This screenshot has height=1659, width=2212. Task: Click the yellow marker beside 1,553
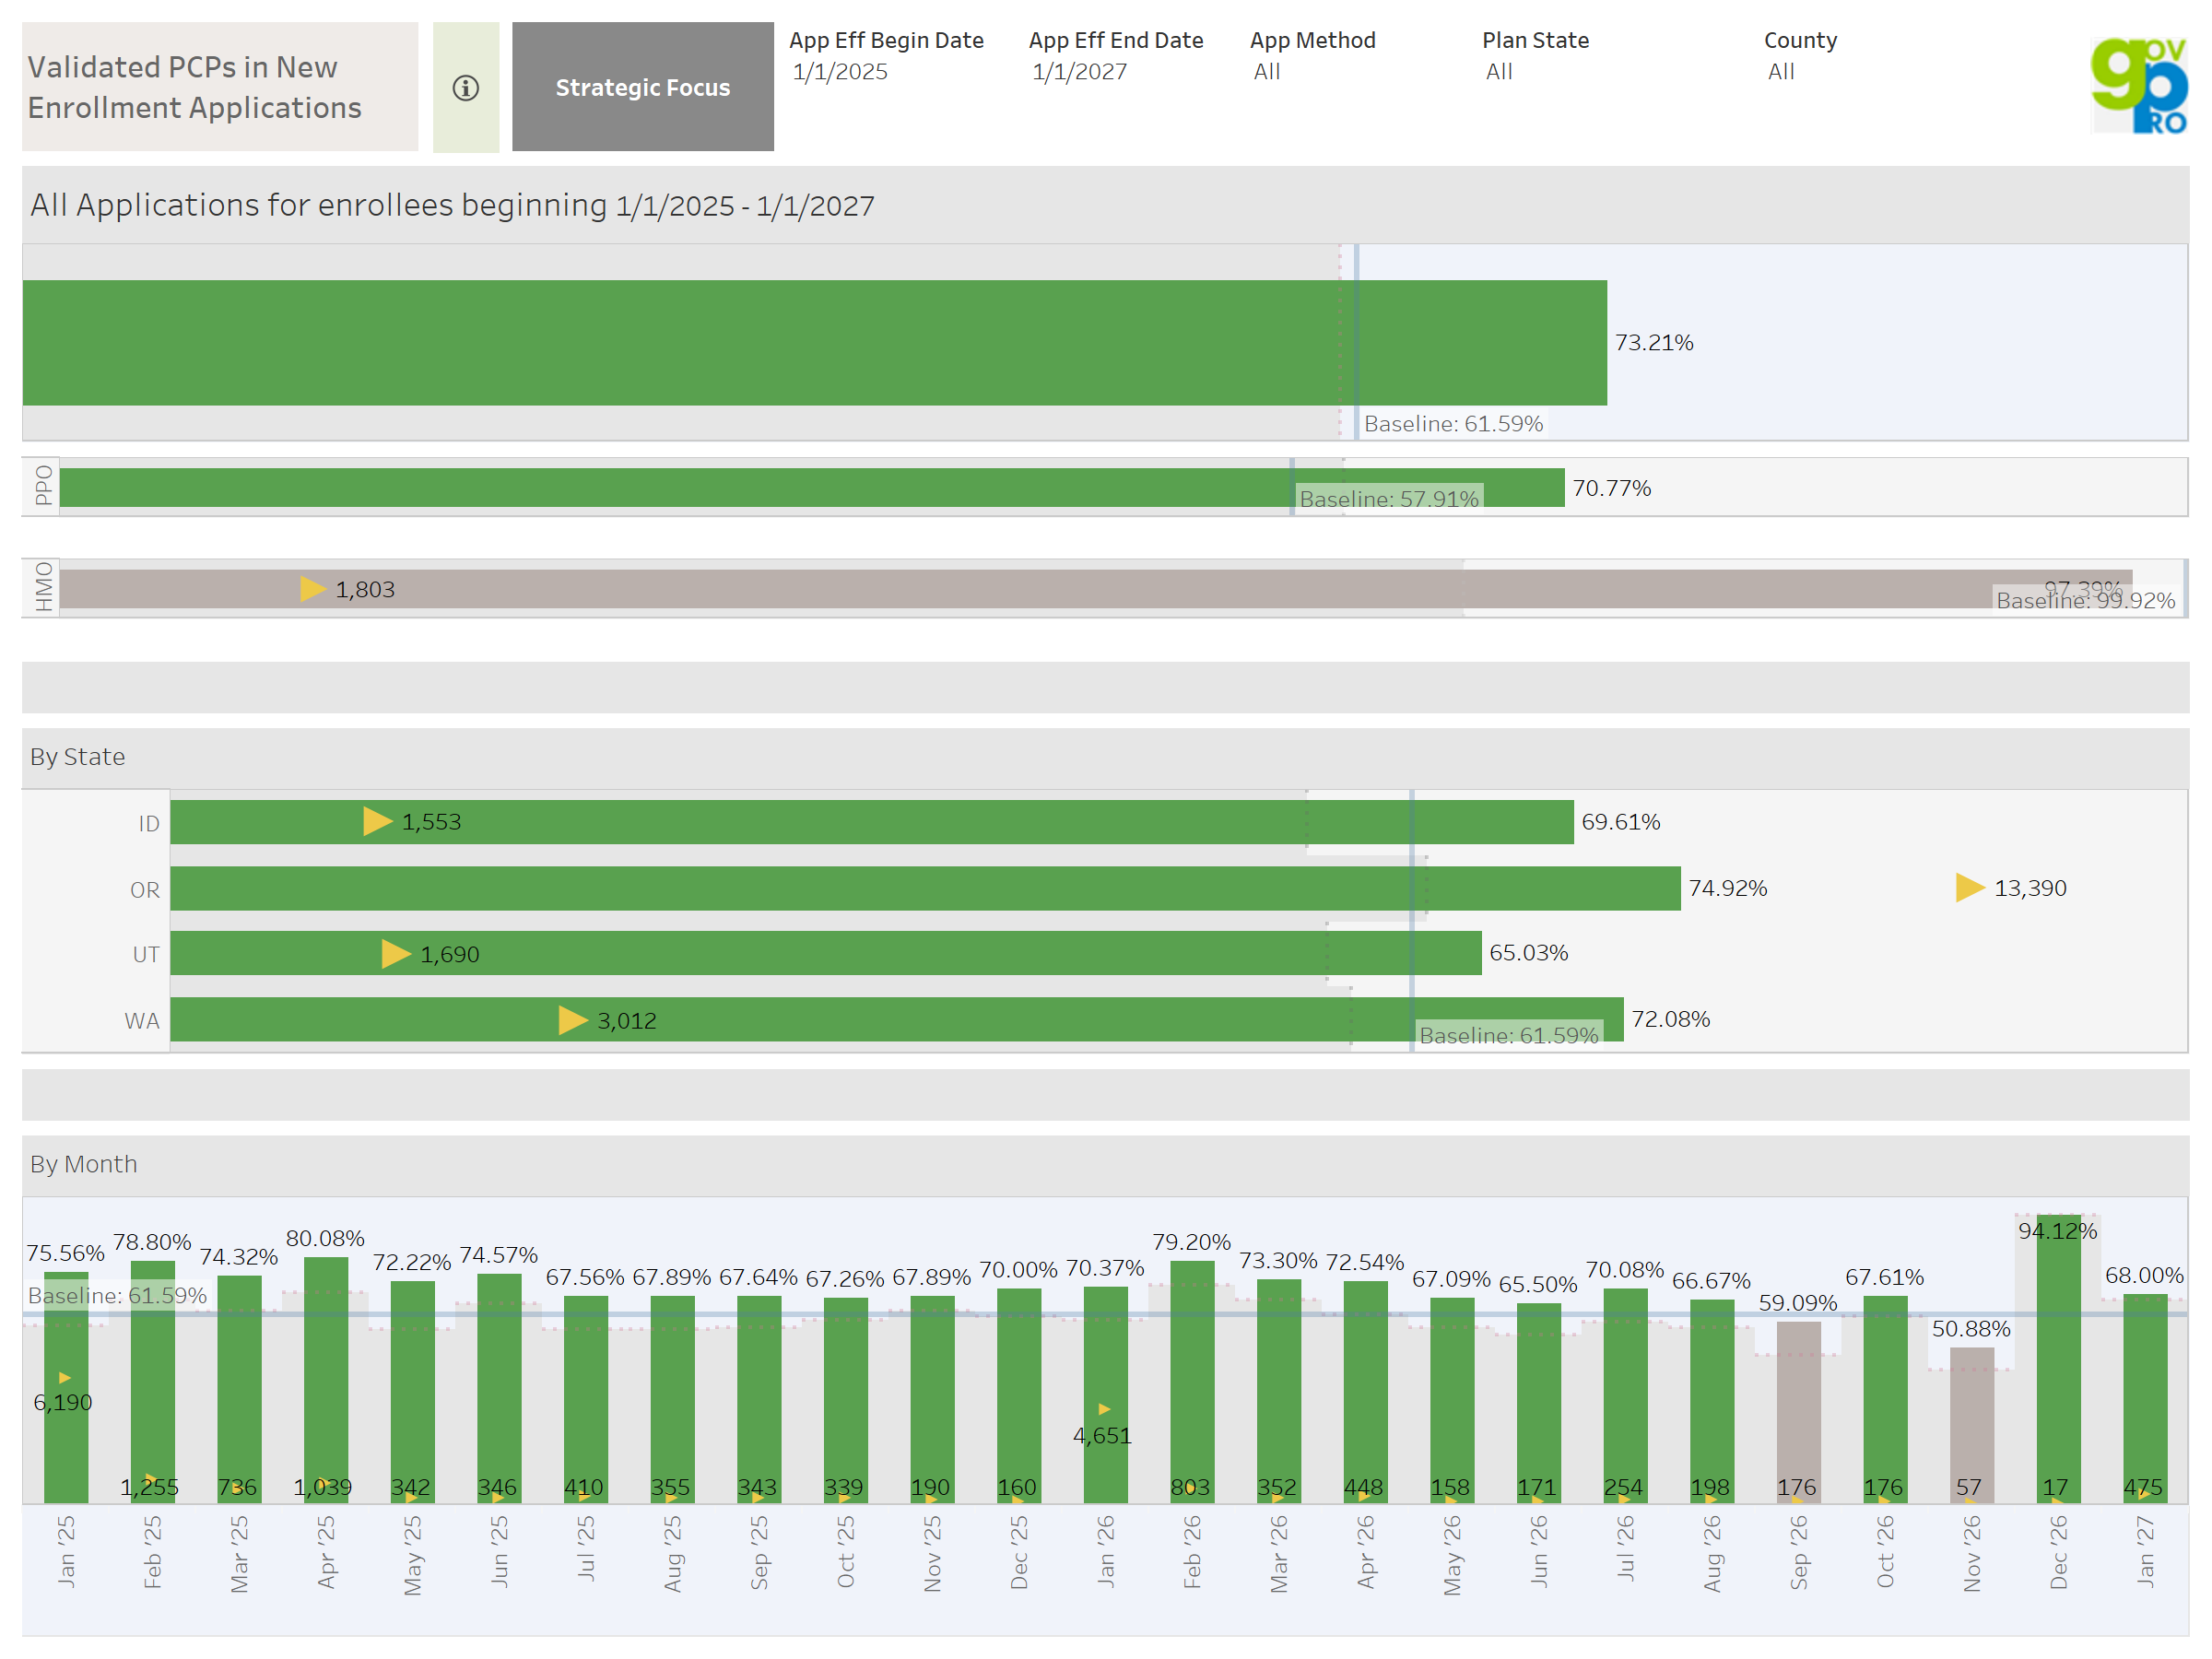[x=377, y=821]
